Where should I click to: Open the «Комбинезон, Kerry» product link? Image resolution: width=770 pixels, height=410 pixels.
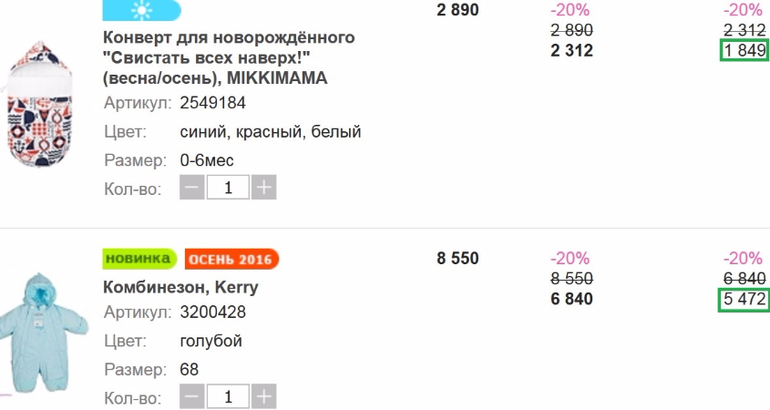pyautogui.click(x=181, y=287)
